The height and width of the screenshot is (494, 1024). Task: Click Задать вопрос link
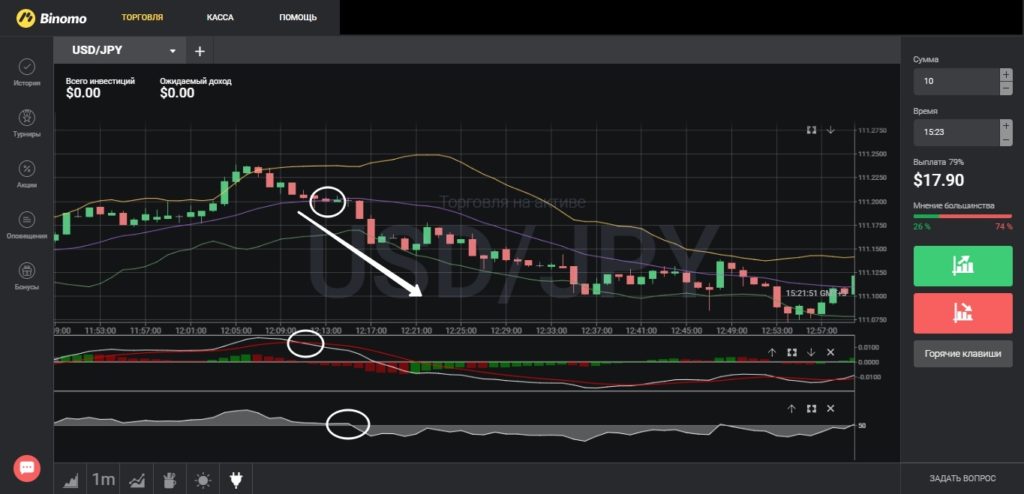pyautogui.click(x=963, y=478)
